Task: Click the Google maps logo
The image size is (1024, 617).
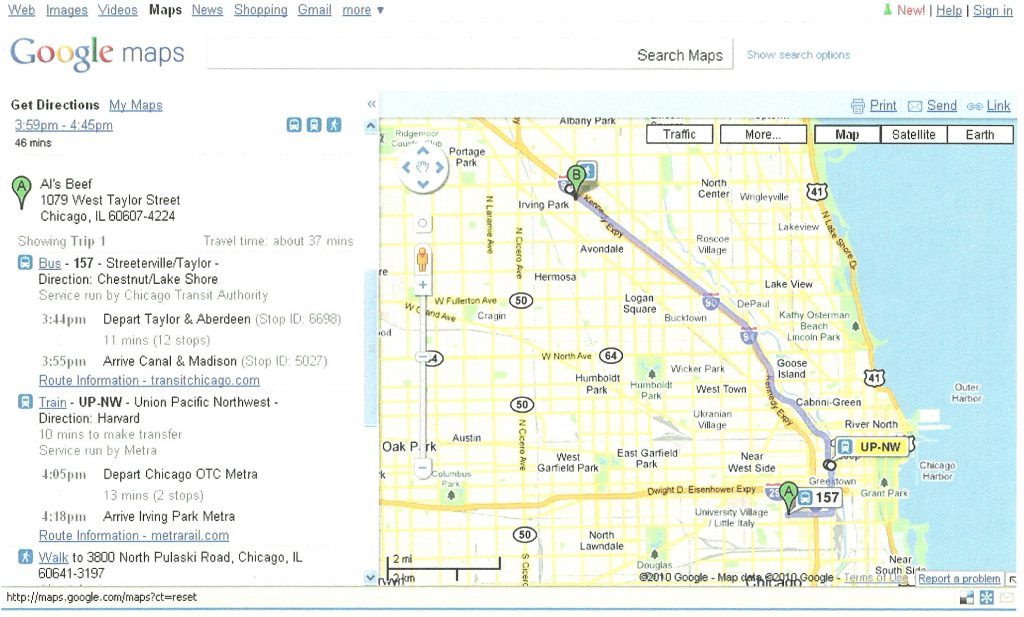Action: pyautogui.click(x=97, y=53)
